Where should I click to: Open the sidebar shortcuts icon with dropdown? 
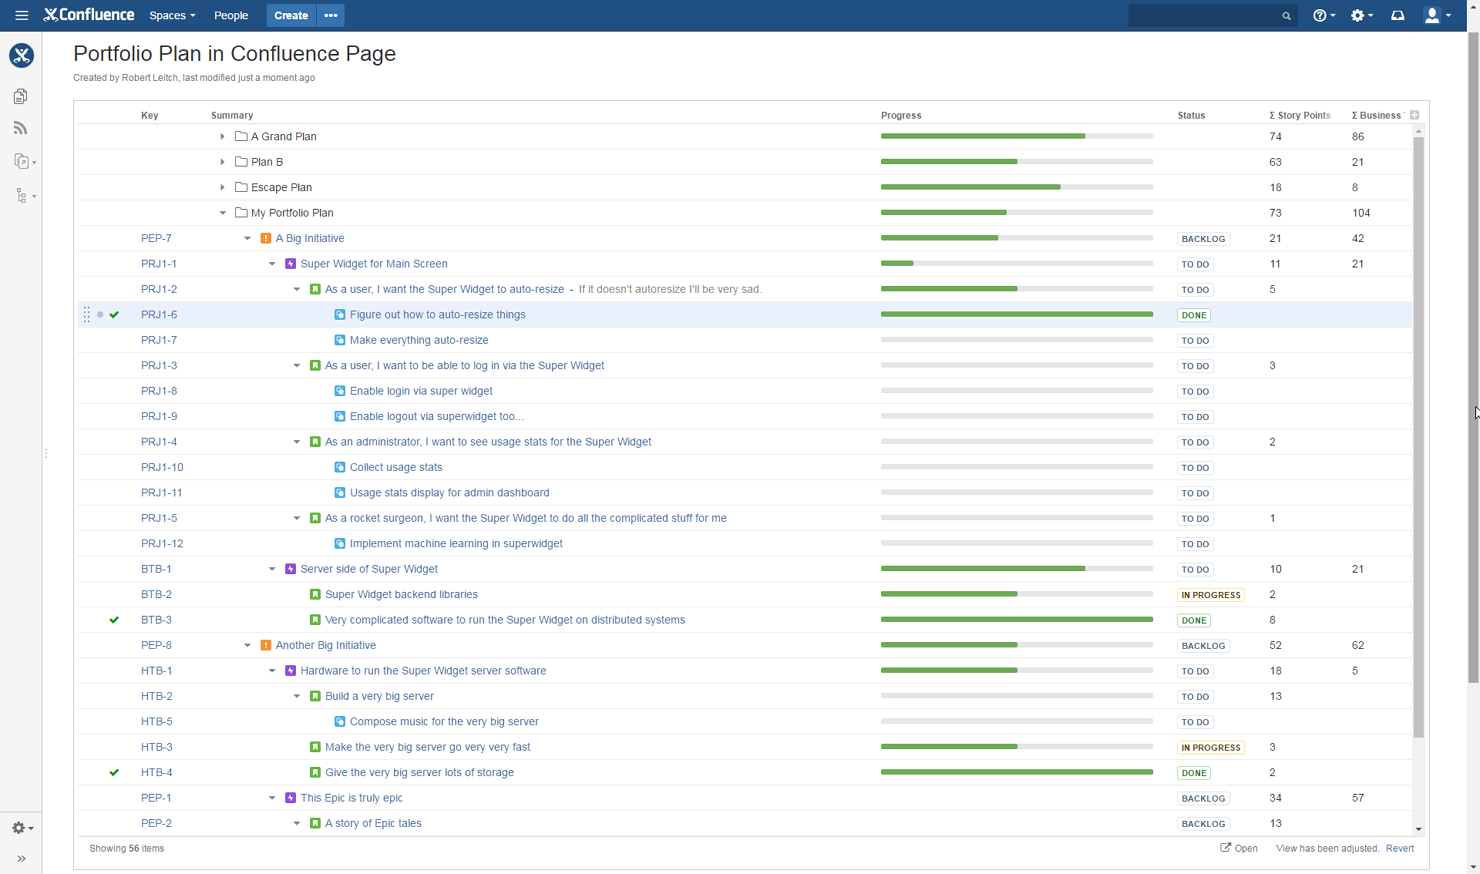[24, 161]
